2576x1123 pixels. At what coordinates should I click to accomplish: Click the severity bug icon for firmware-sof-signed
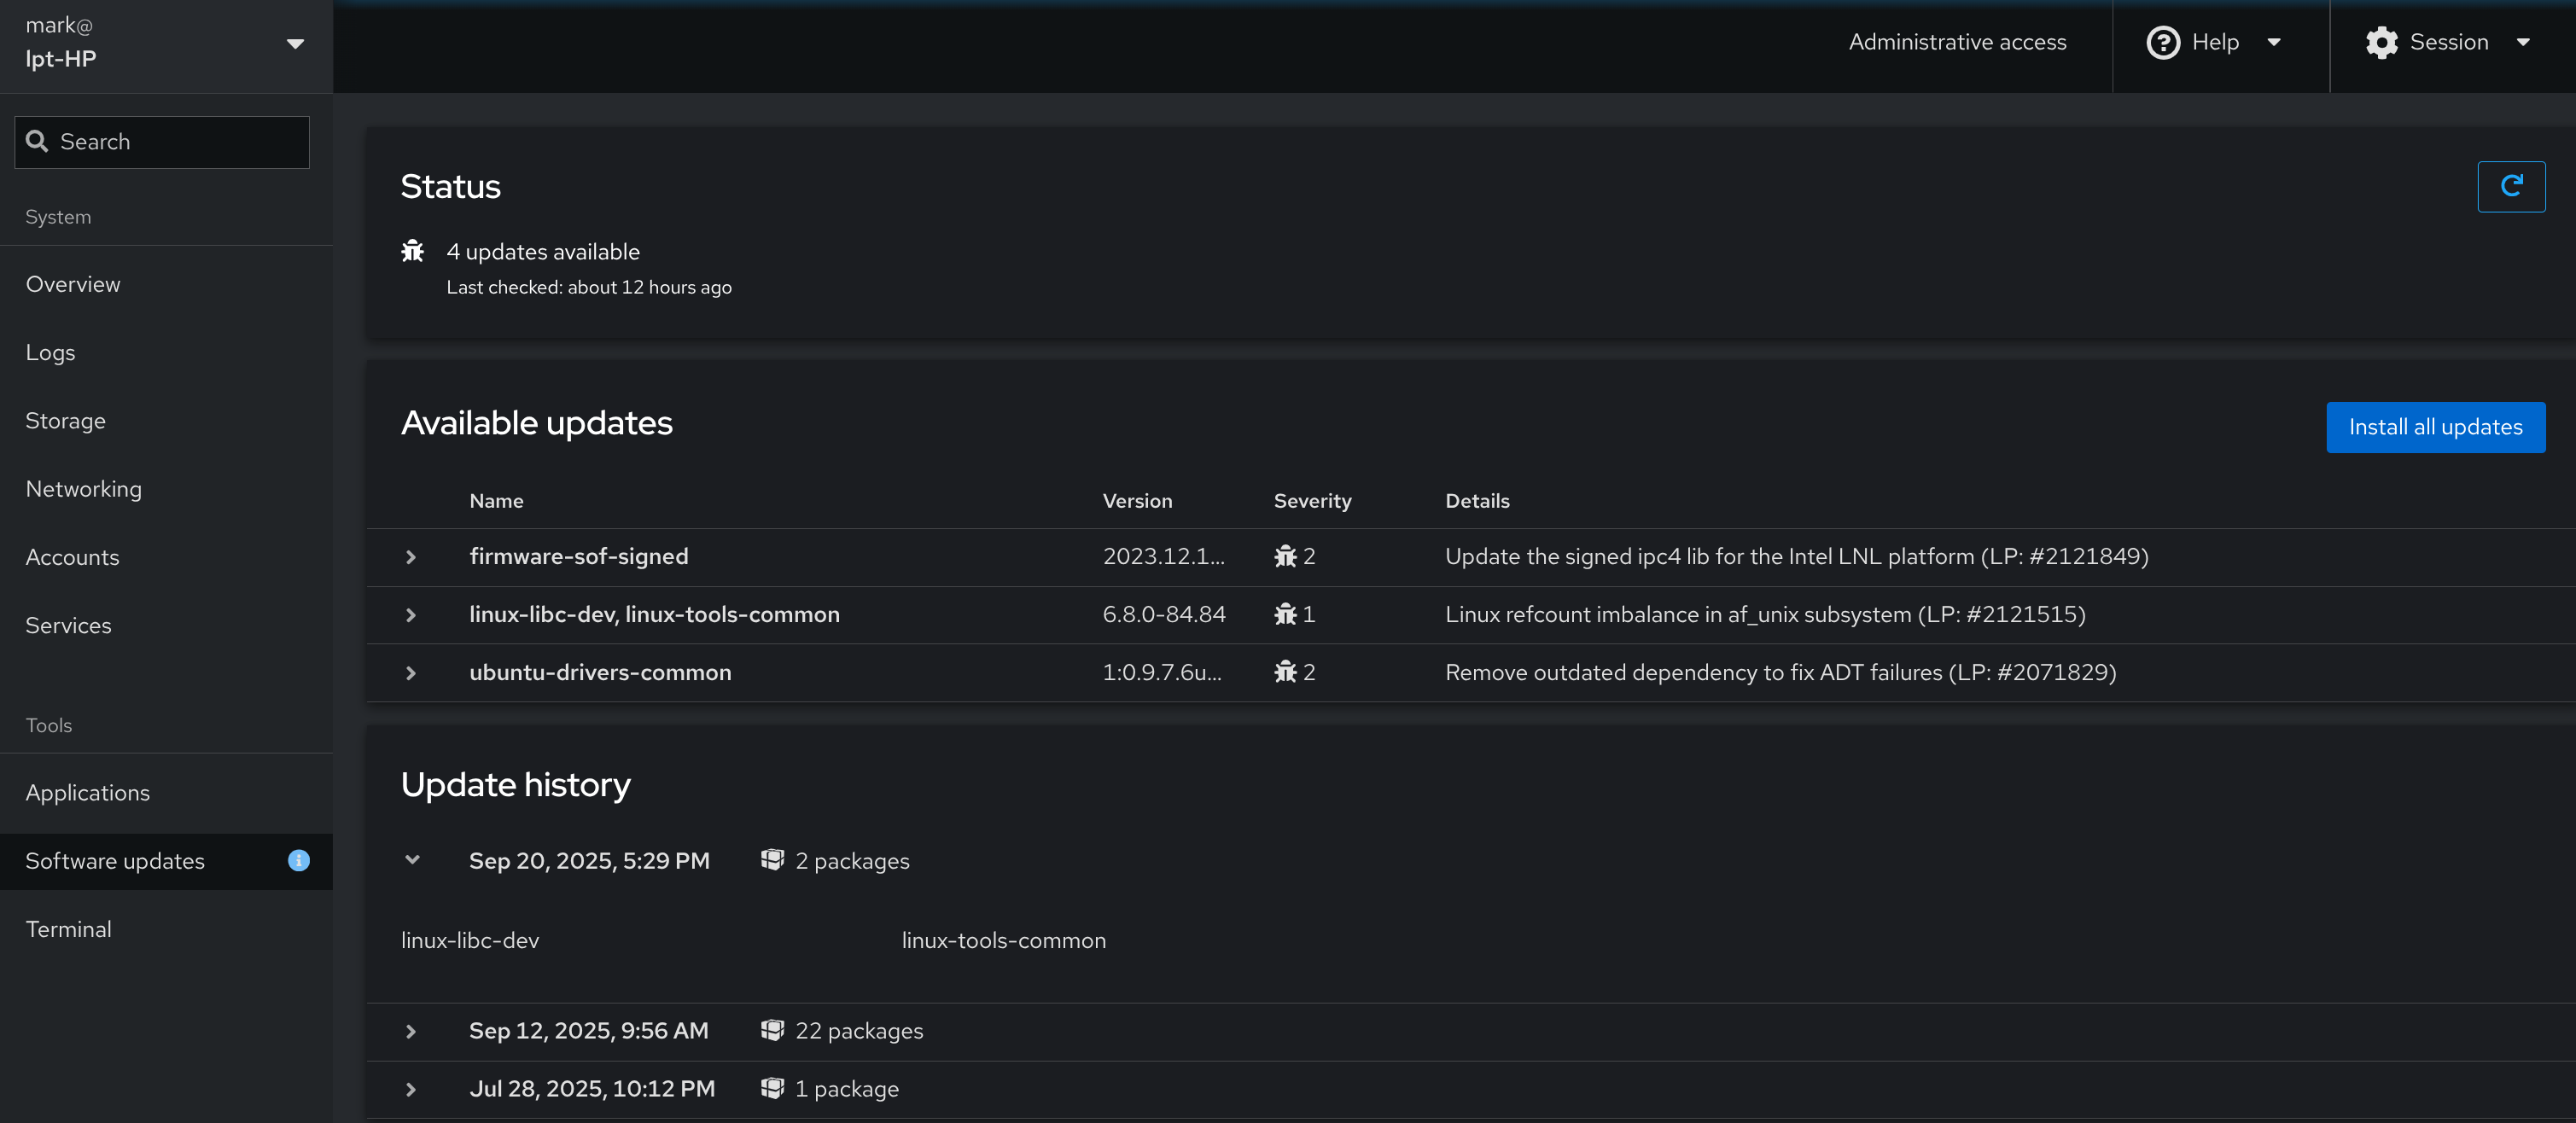pyautogui.click(x=1286, y=557)
